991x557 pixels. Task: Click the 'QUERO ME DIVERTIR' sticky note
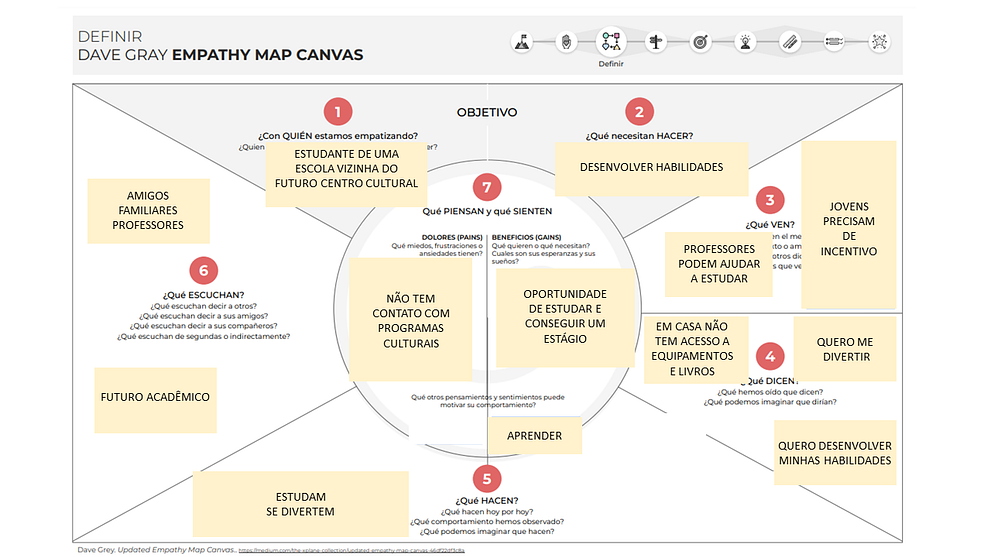click(x=845, y=349)
